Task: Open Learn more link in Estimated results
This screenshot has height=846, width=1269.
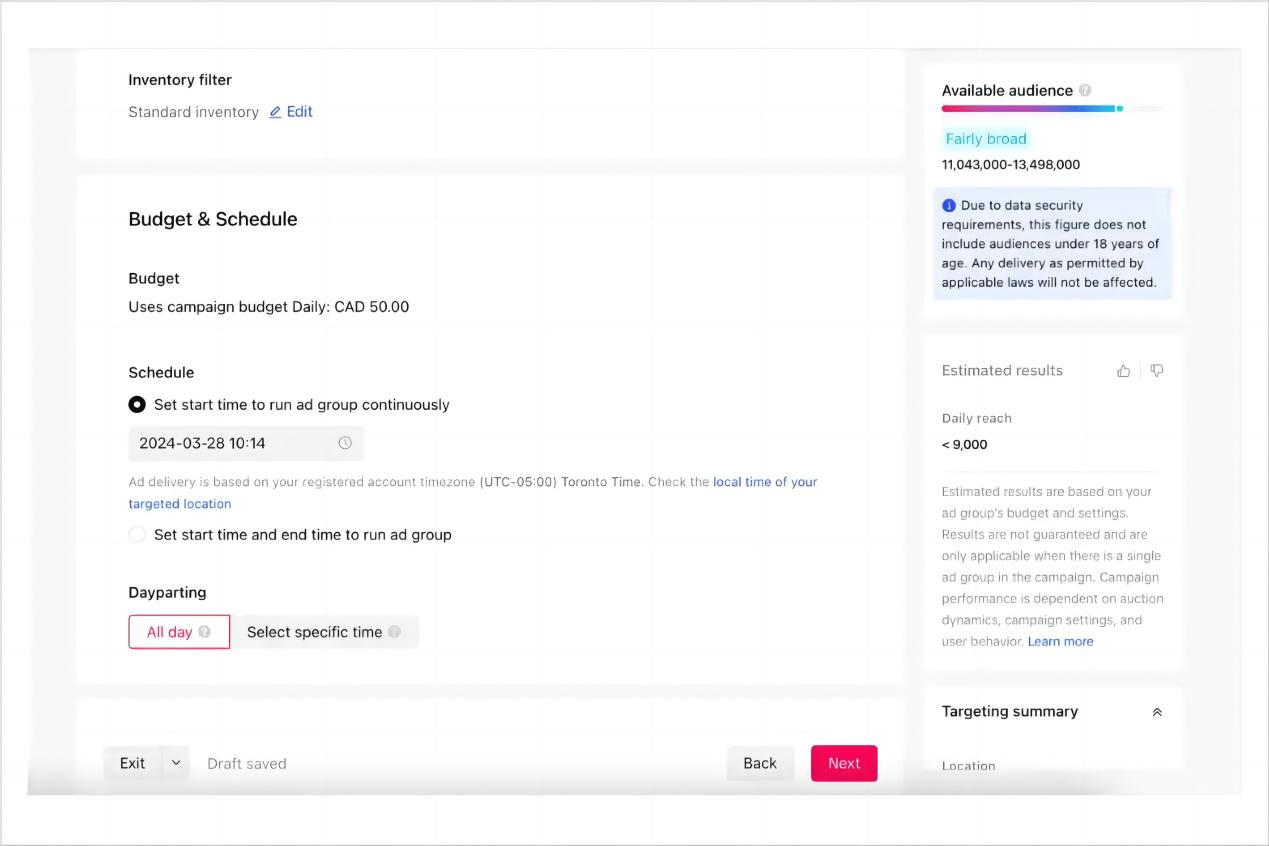Action: pyautogui.click(x=1060, y=642)
